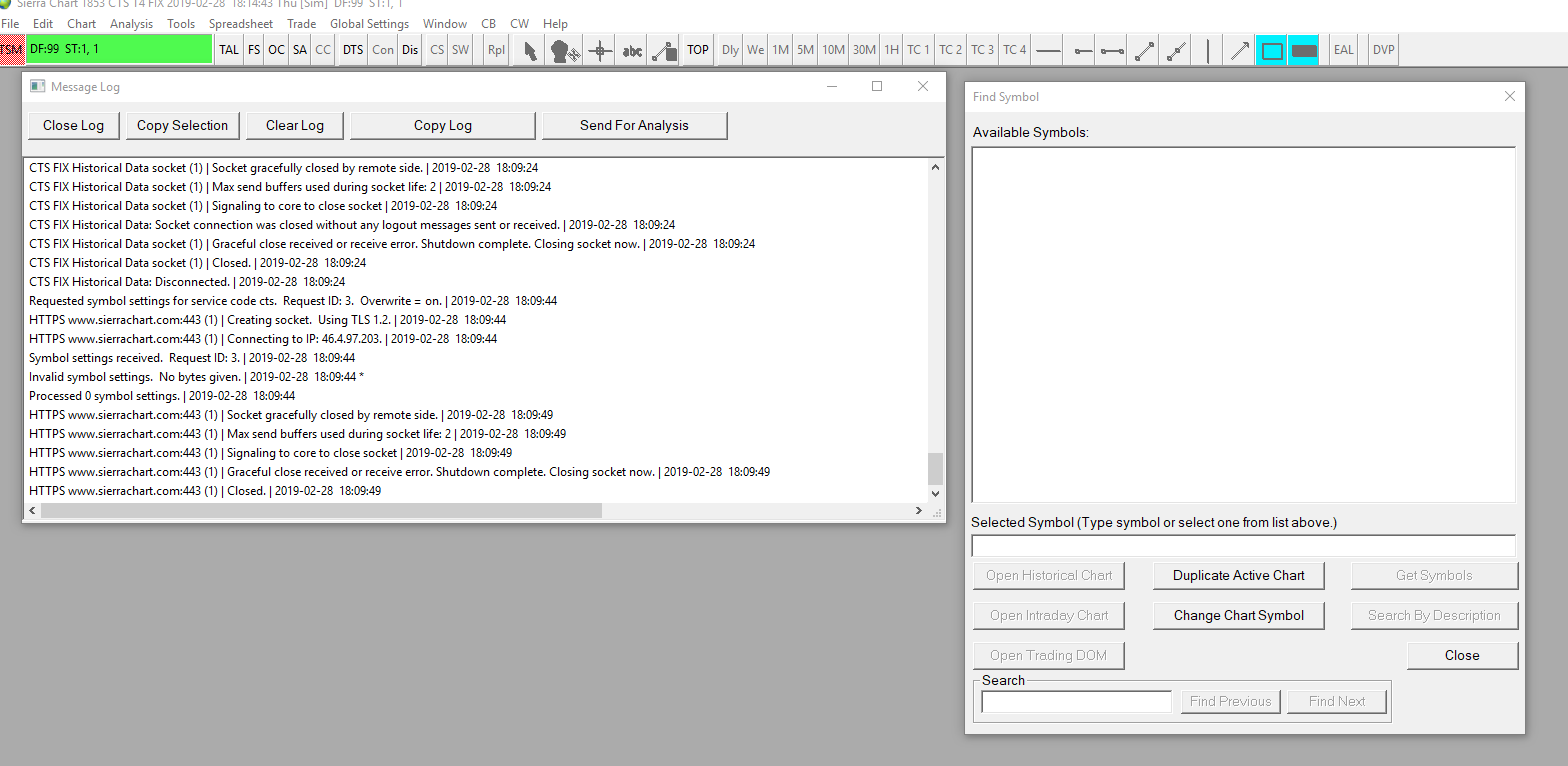Click the TC 1 toolbar button
The image size is (1568, 766).
click(918, 50)
